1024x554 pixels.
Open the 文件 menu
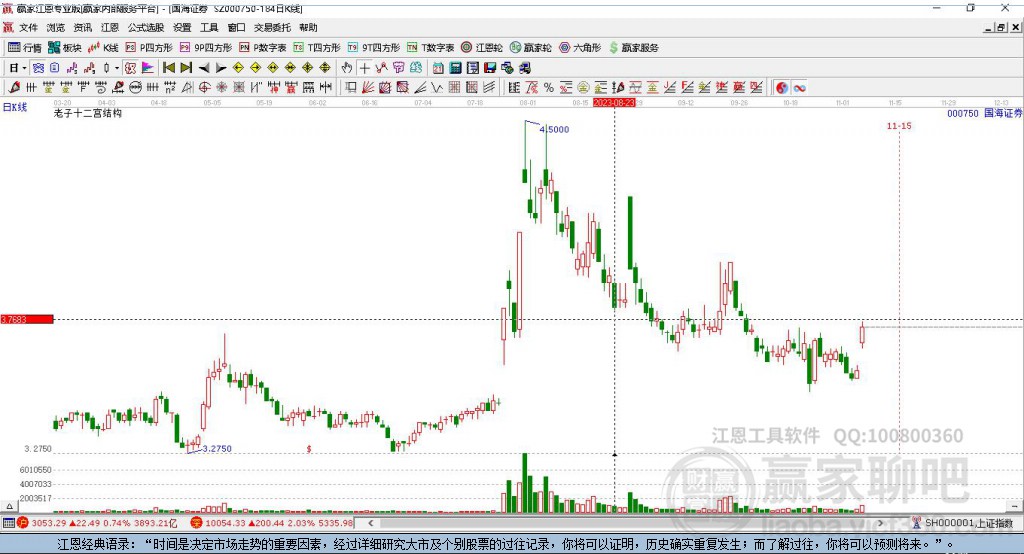tap(28, 27)
